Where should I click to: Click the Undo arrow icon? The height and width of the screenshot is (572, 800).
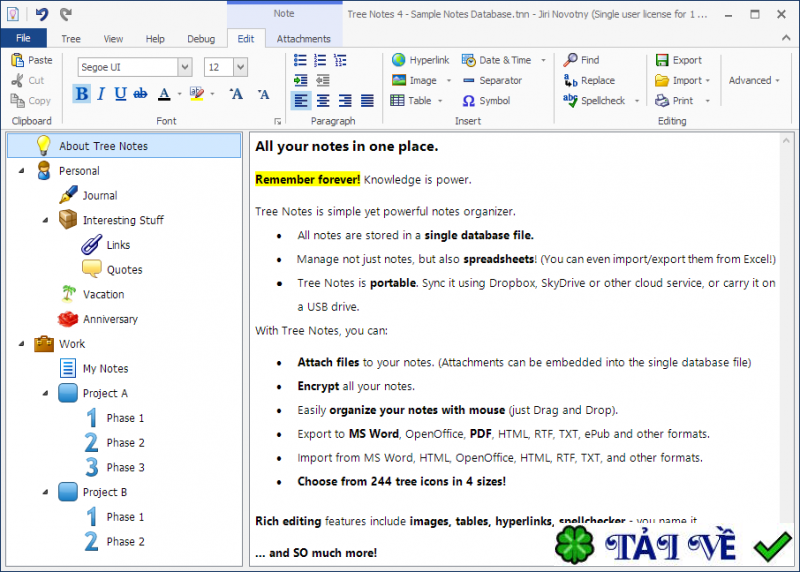click(x=41, y=14)
